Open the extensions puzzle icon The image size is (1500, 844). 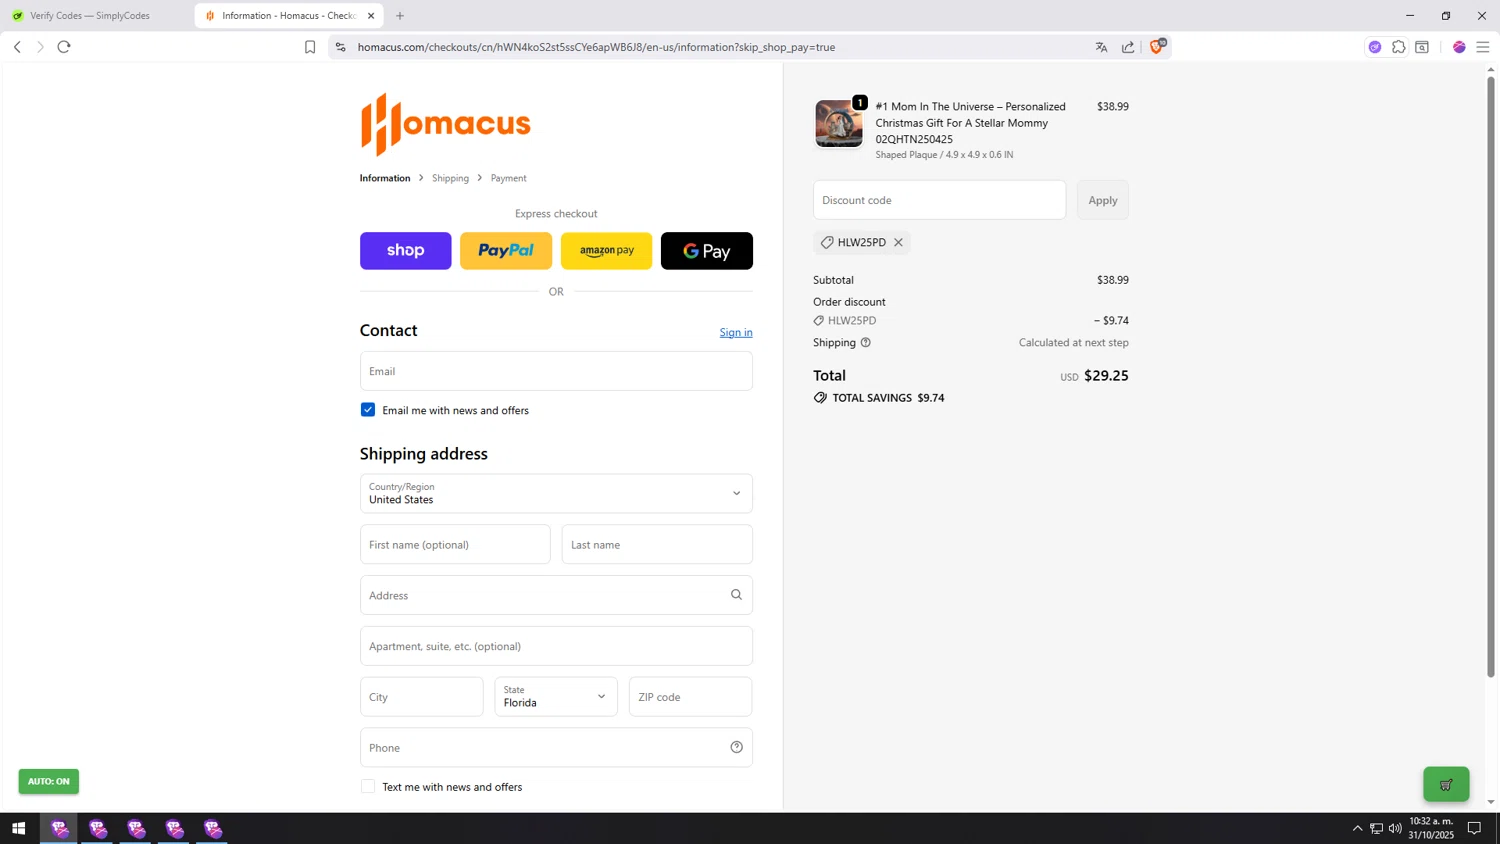(x=1398, y=47)
